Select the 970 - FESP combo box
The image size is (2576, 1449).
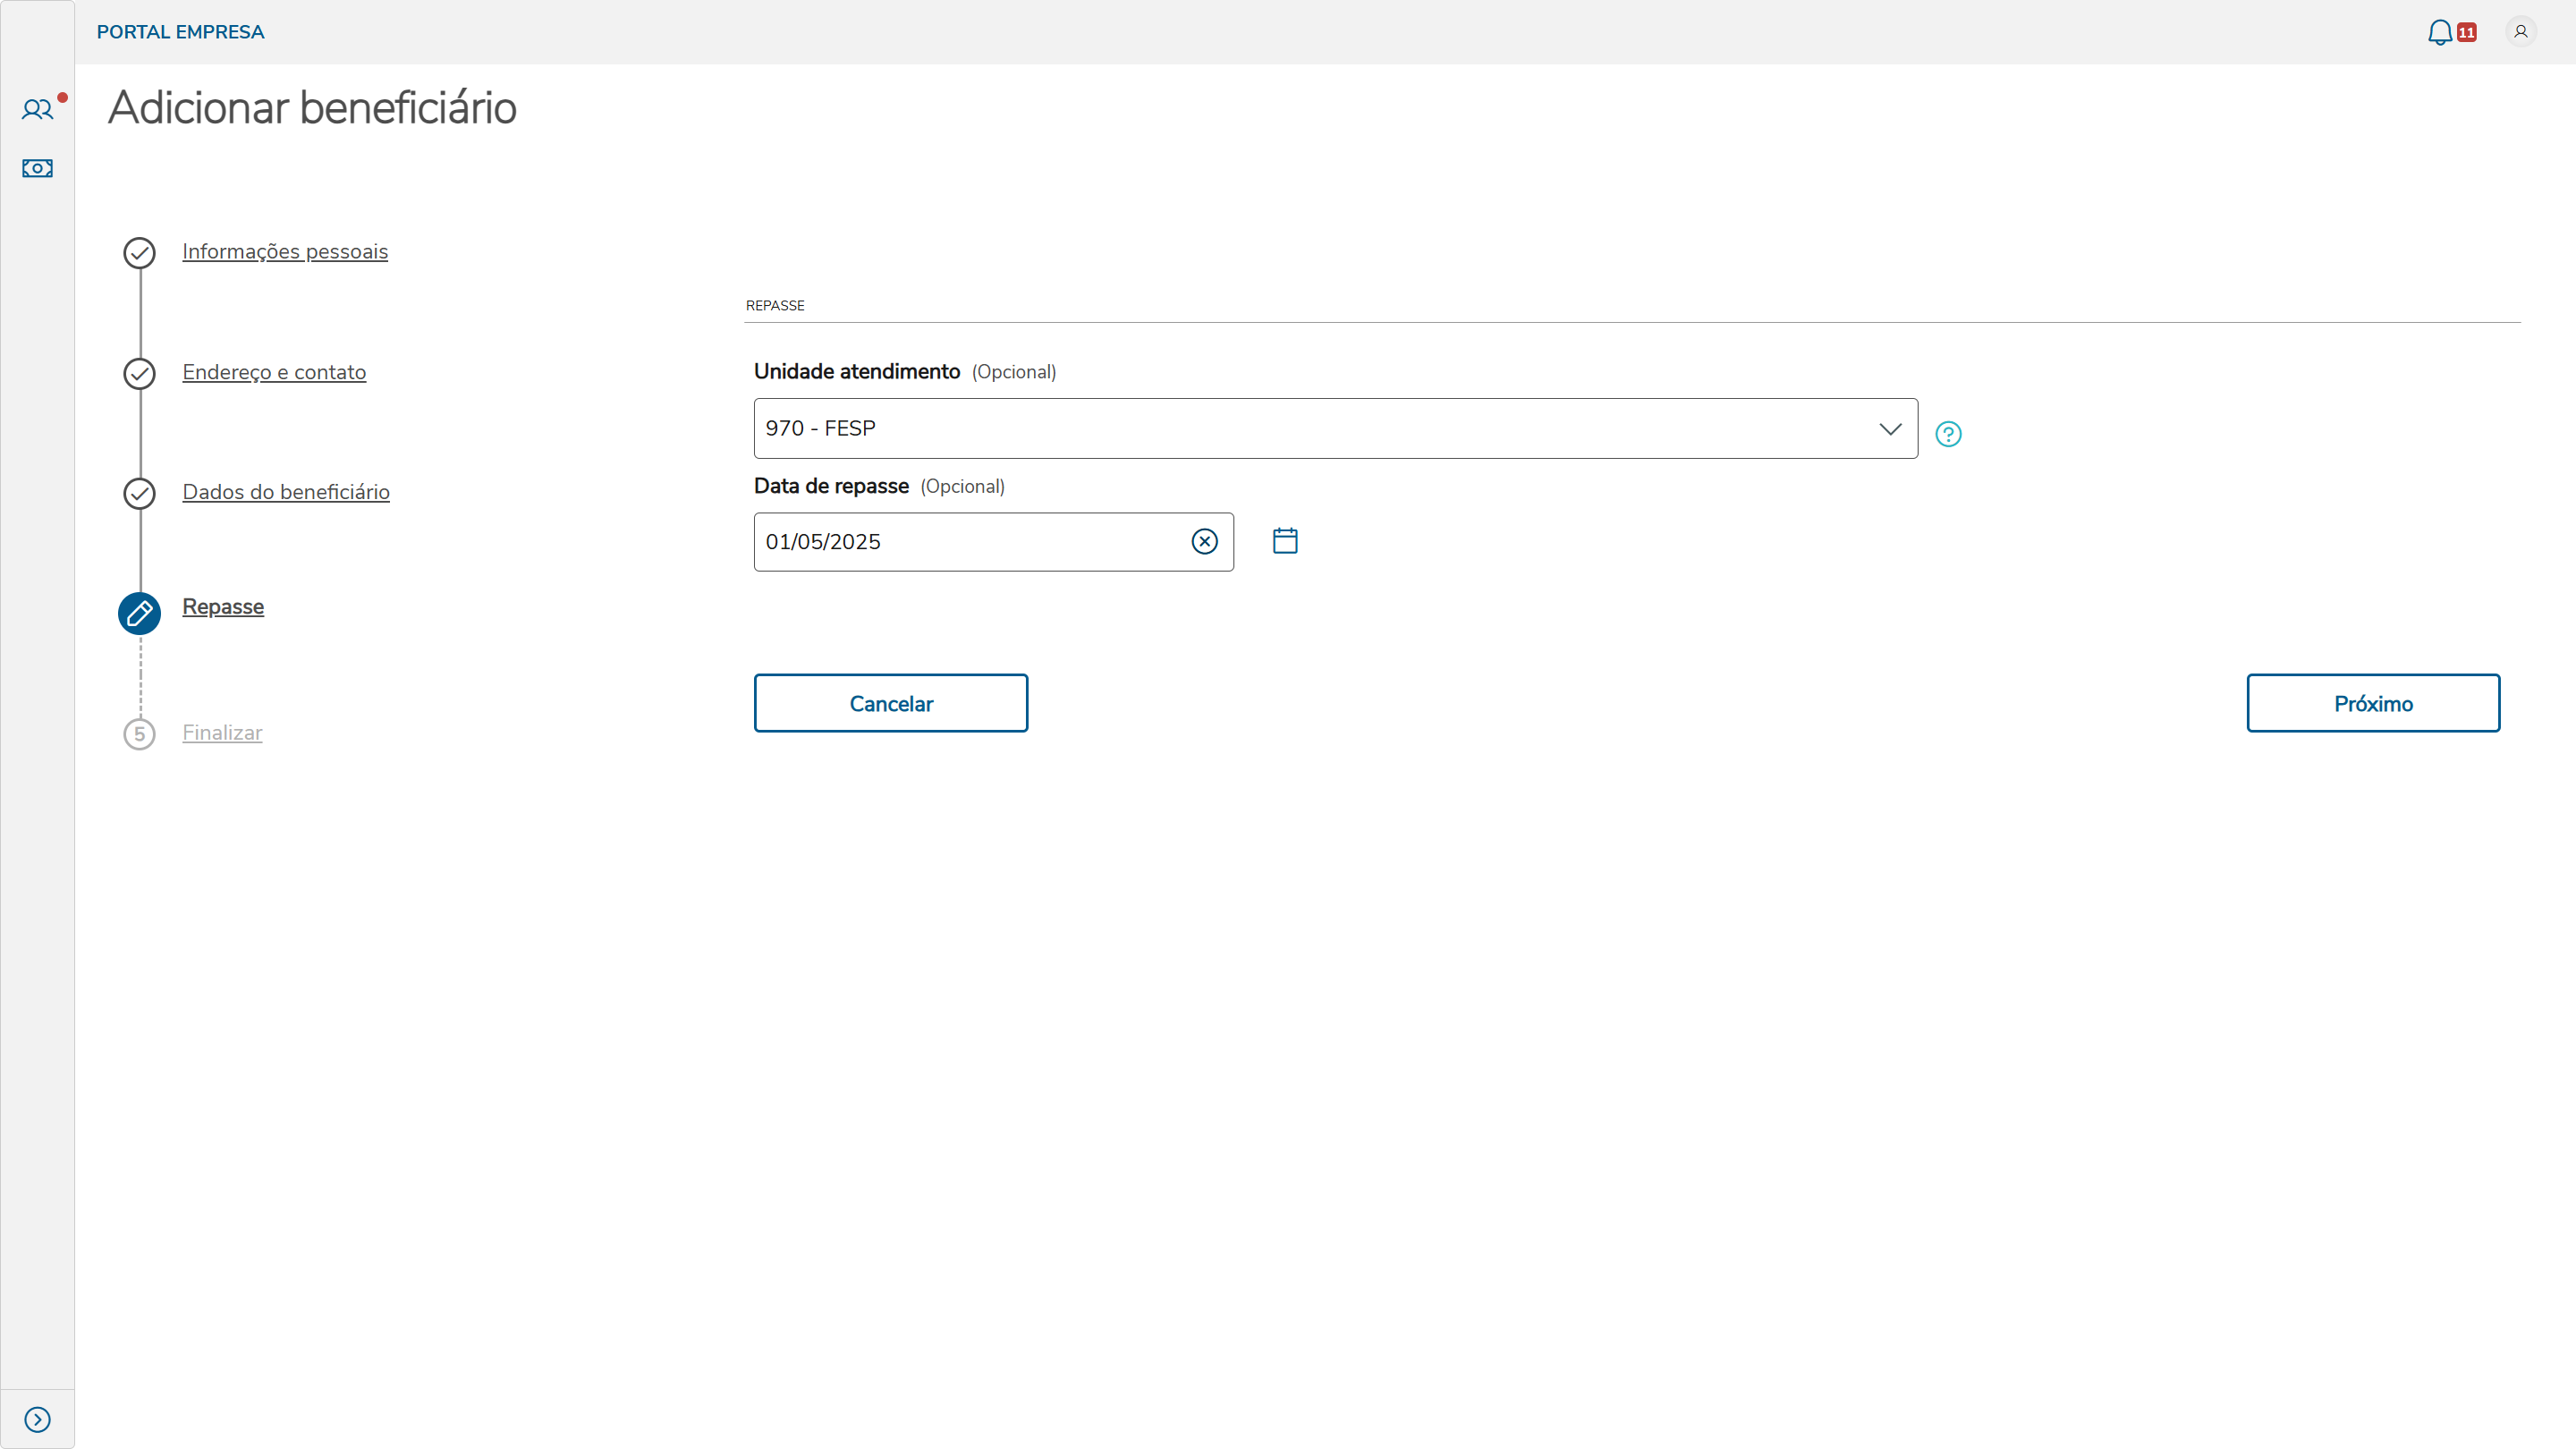click(x=1300, y=429)
